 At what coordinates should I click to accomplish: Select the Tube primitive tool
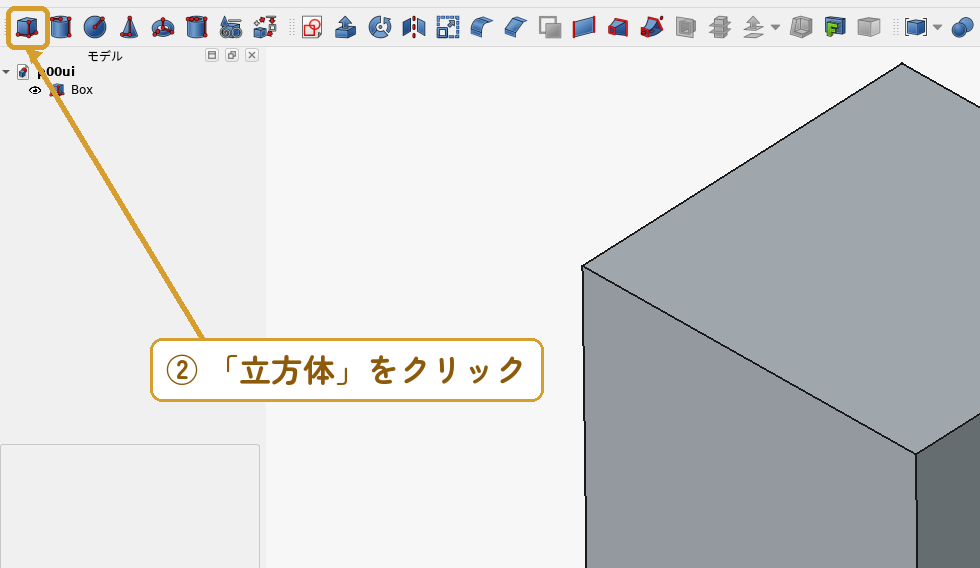(197, 27)
